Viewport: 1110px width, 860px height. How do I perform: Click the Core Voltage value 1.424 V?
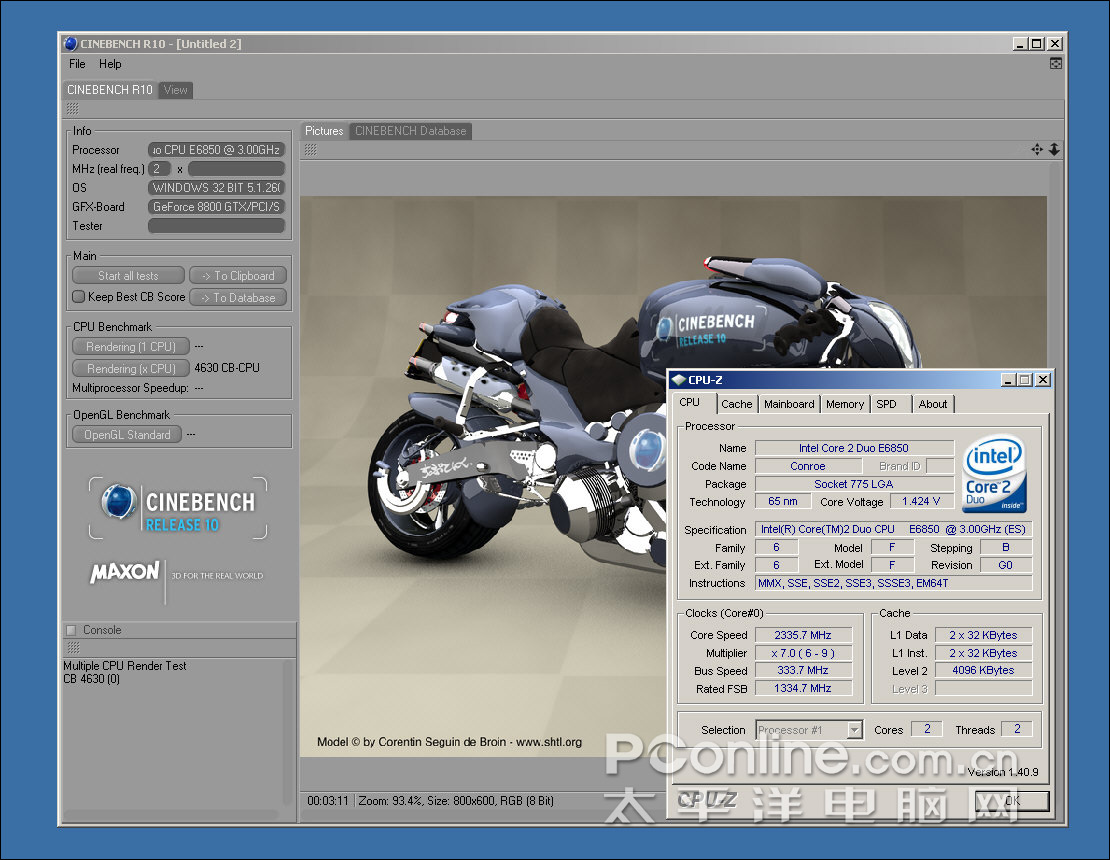pos(921,501)
